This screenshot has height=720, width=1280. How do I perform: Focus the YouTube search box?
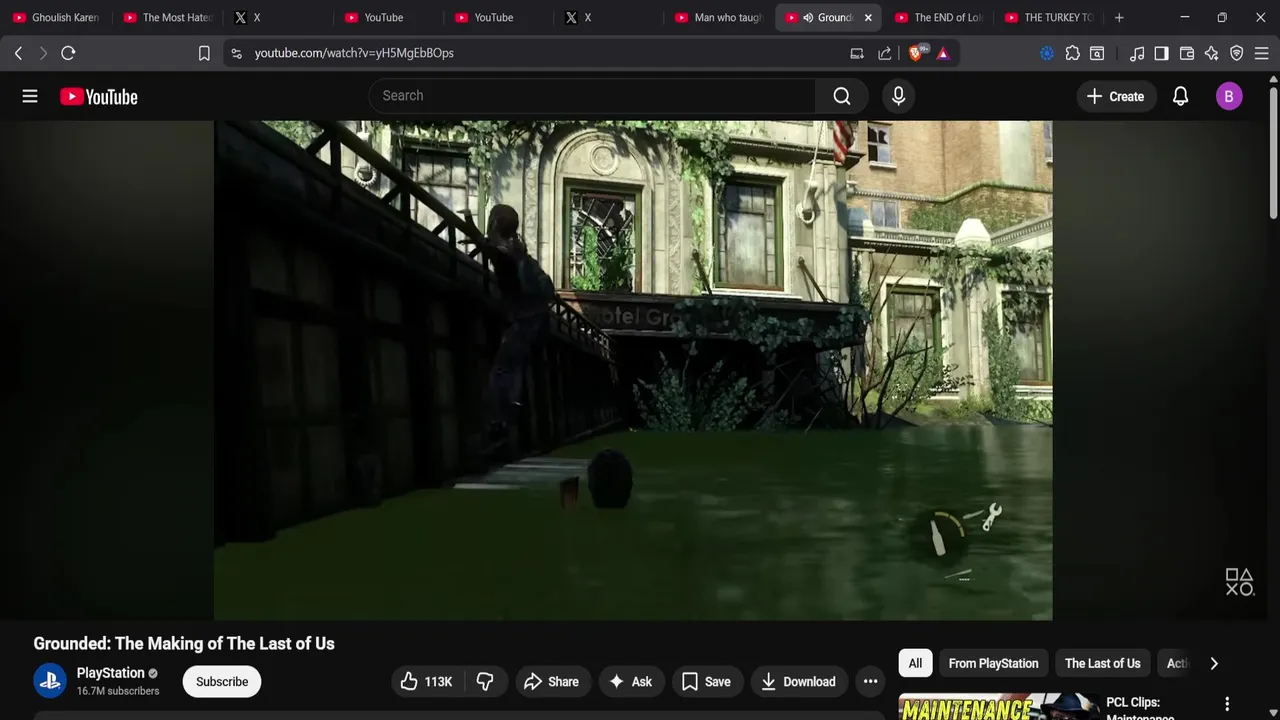[x=592, y=96]
